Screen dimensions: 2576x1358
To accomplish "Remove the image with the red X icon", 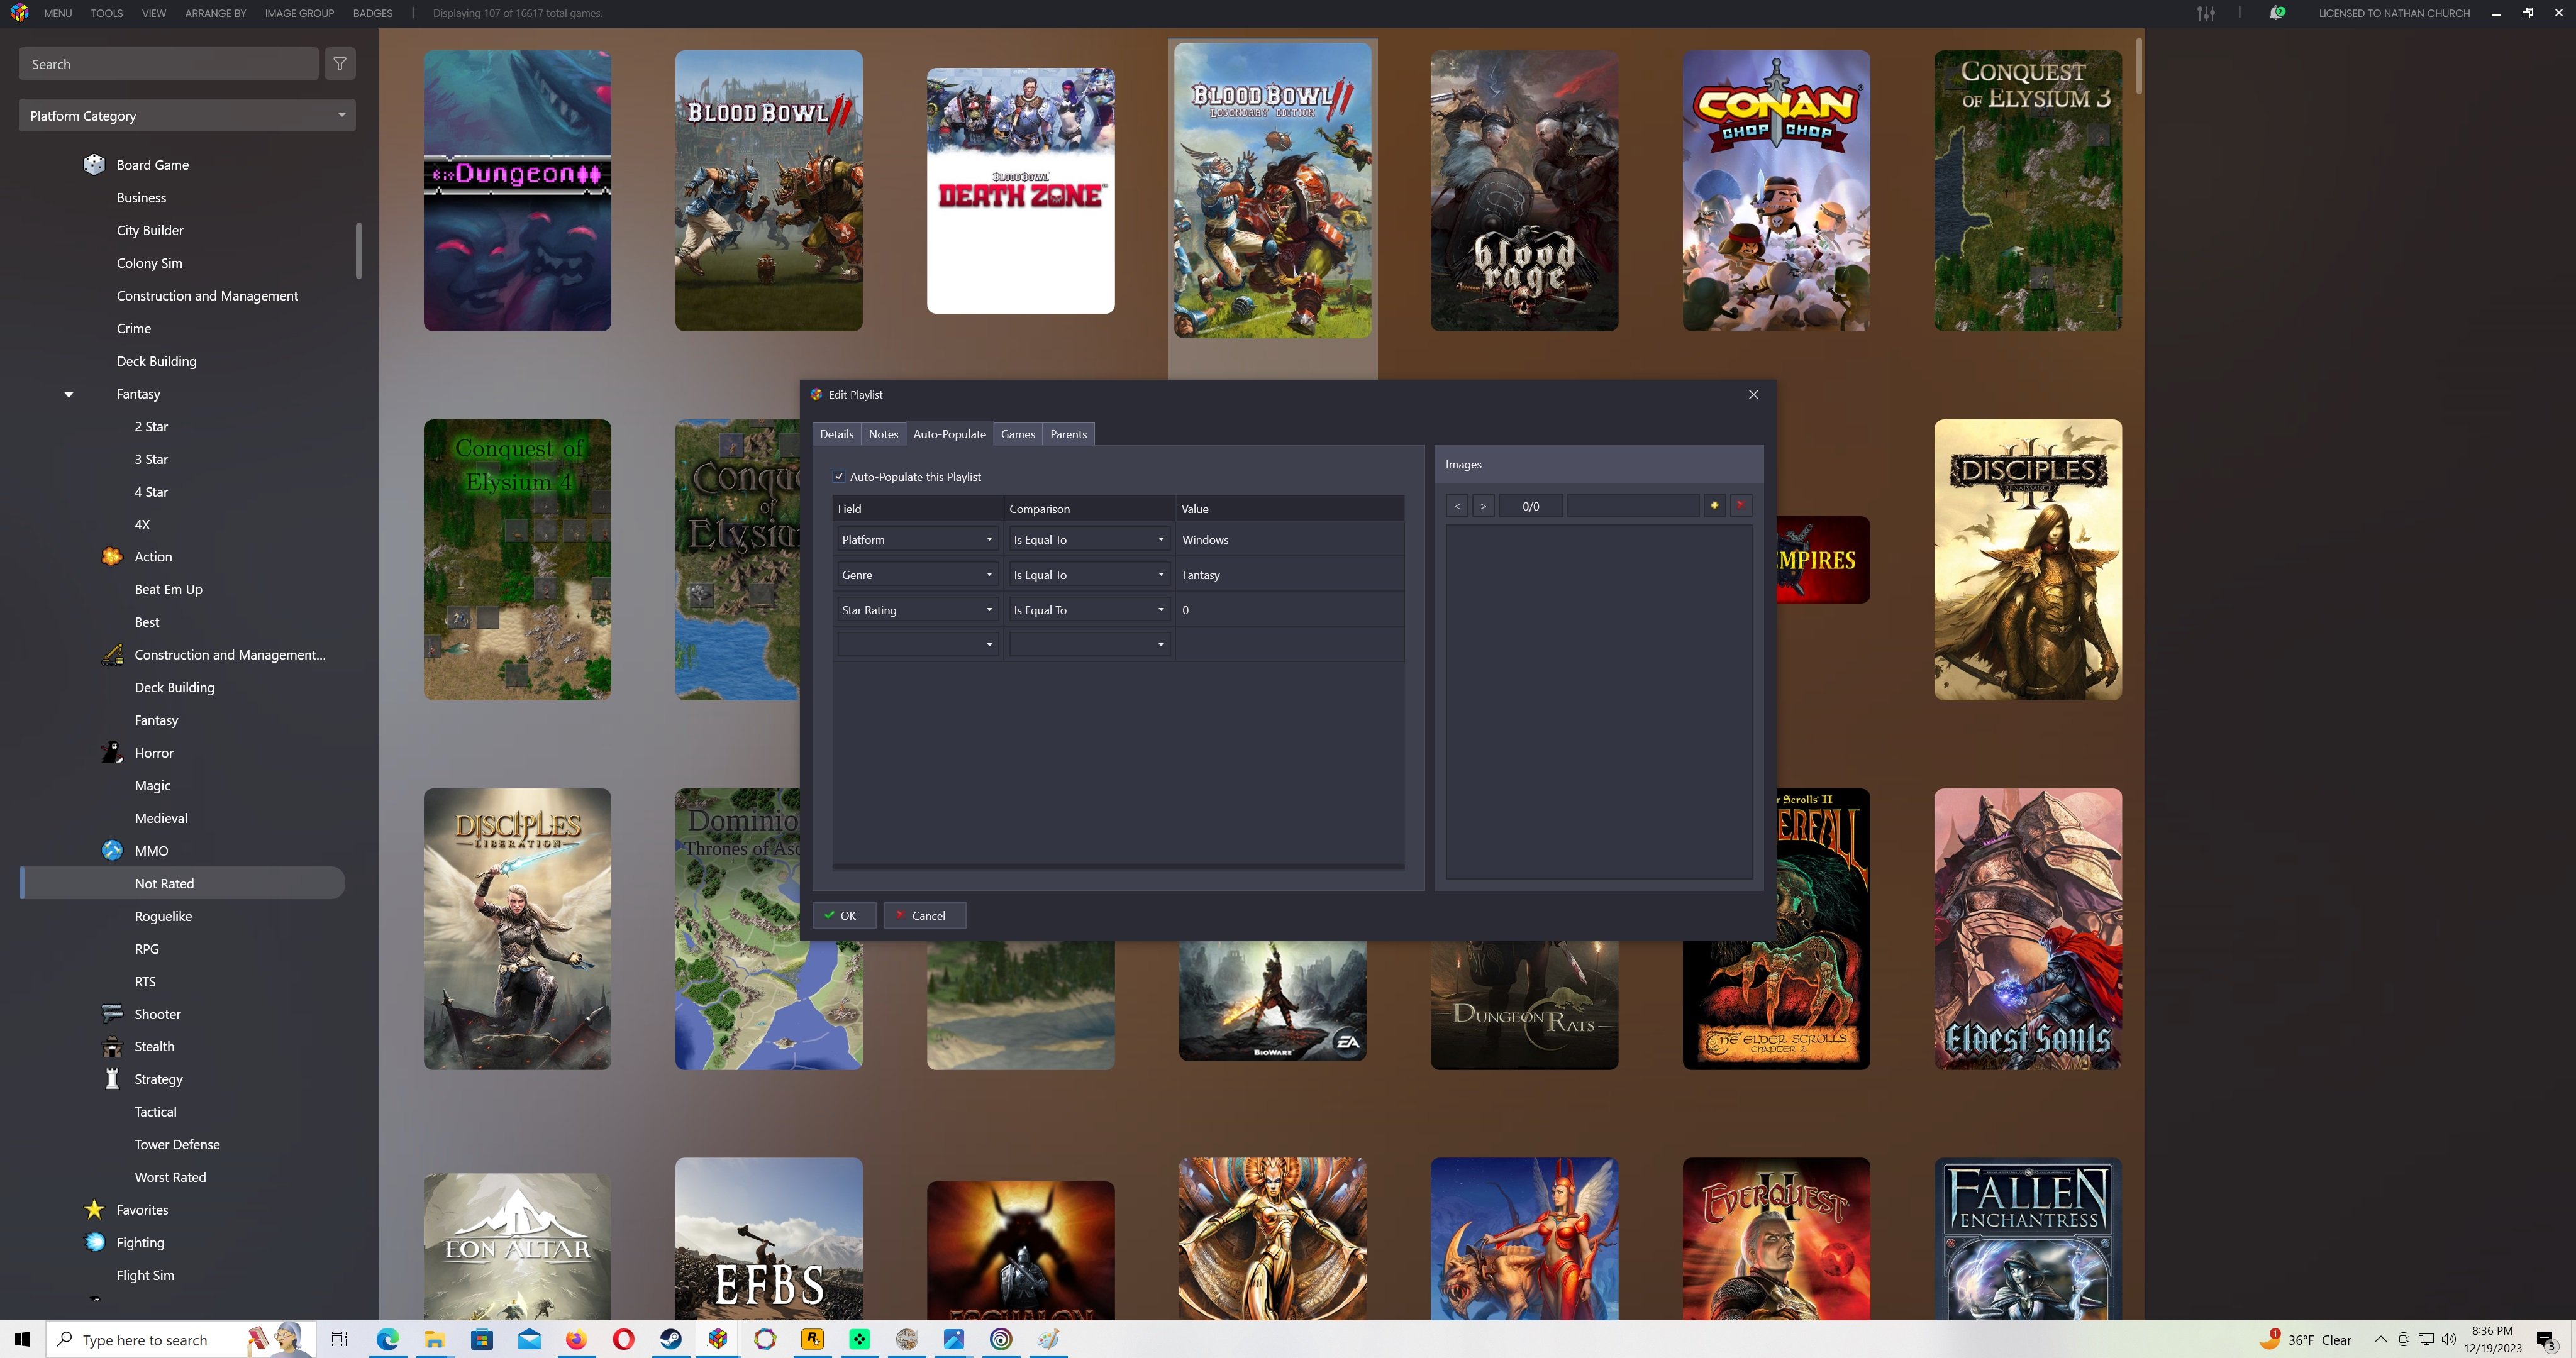I will [1740, 505].
